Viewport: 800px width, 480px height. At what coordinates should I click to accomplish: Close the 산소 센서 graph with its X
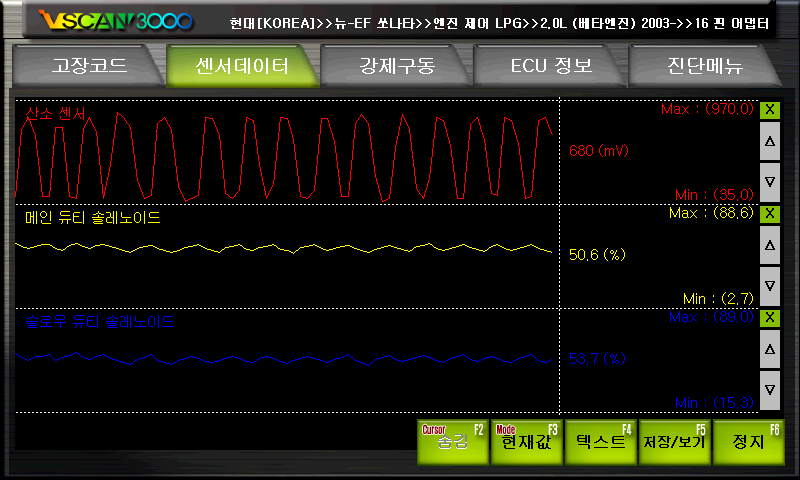click(x=769, y=110)
